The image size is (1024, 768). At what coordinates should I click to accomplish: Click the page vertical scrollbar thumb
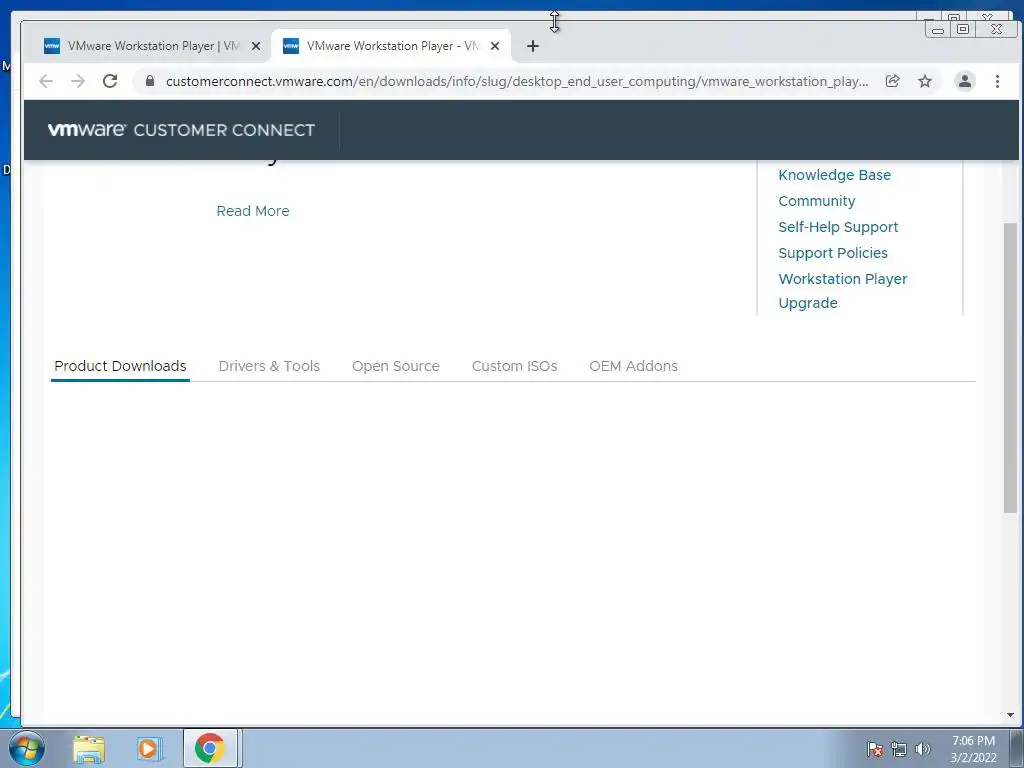[x=1010, y=367]
